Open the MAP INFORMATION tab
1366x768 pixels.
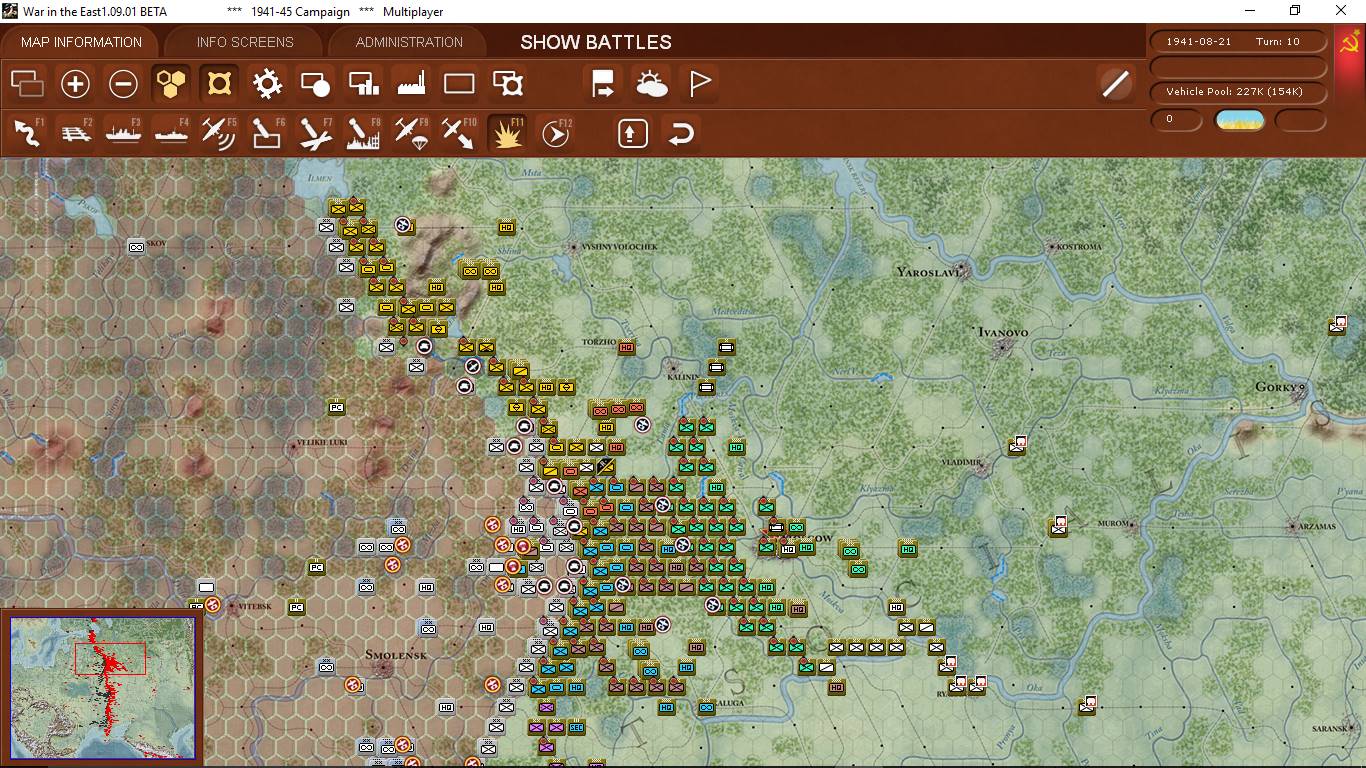[x=81, y=42]
